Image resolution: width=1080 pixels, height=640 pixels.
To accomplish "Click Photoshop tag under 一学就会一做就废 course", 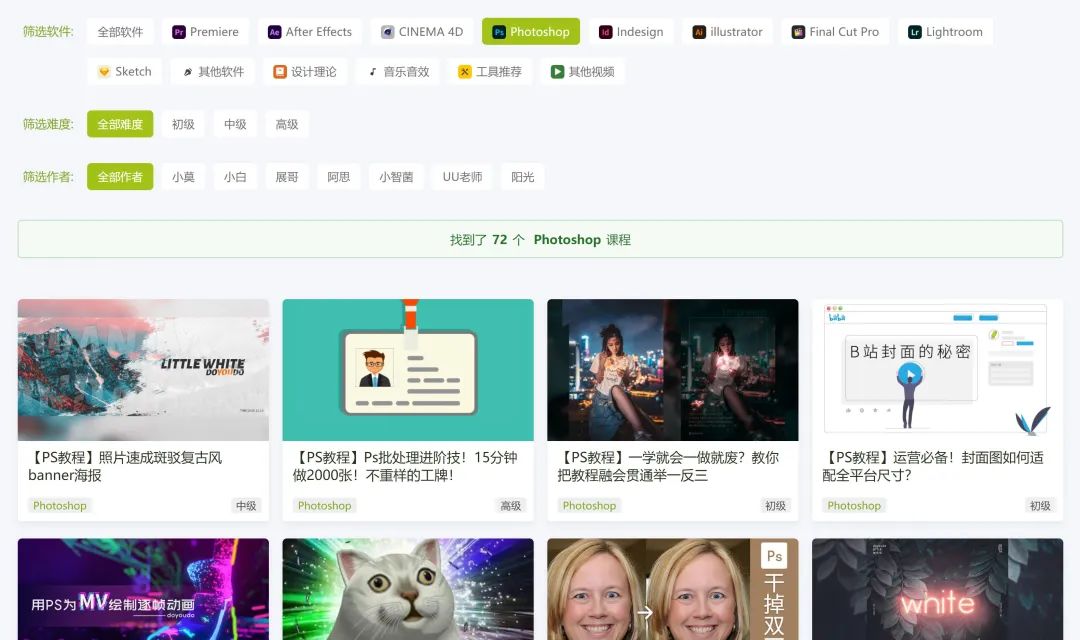I will (x=589, y=506).
